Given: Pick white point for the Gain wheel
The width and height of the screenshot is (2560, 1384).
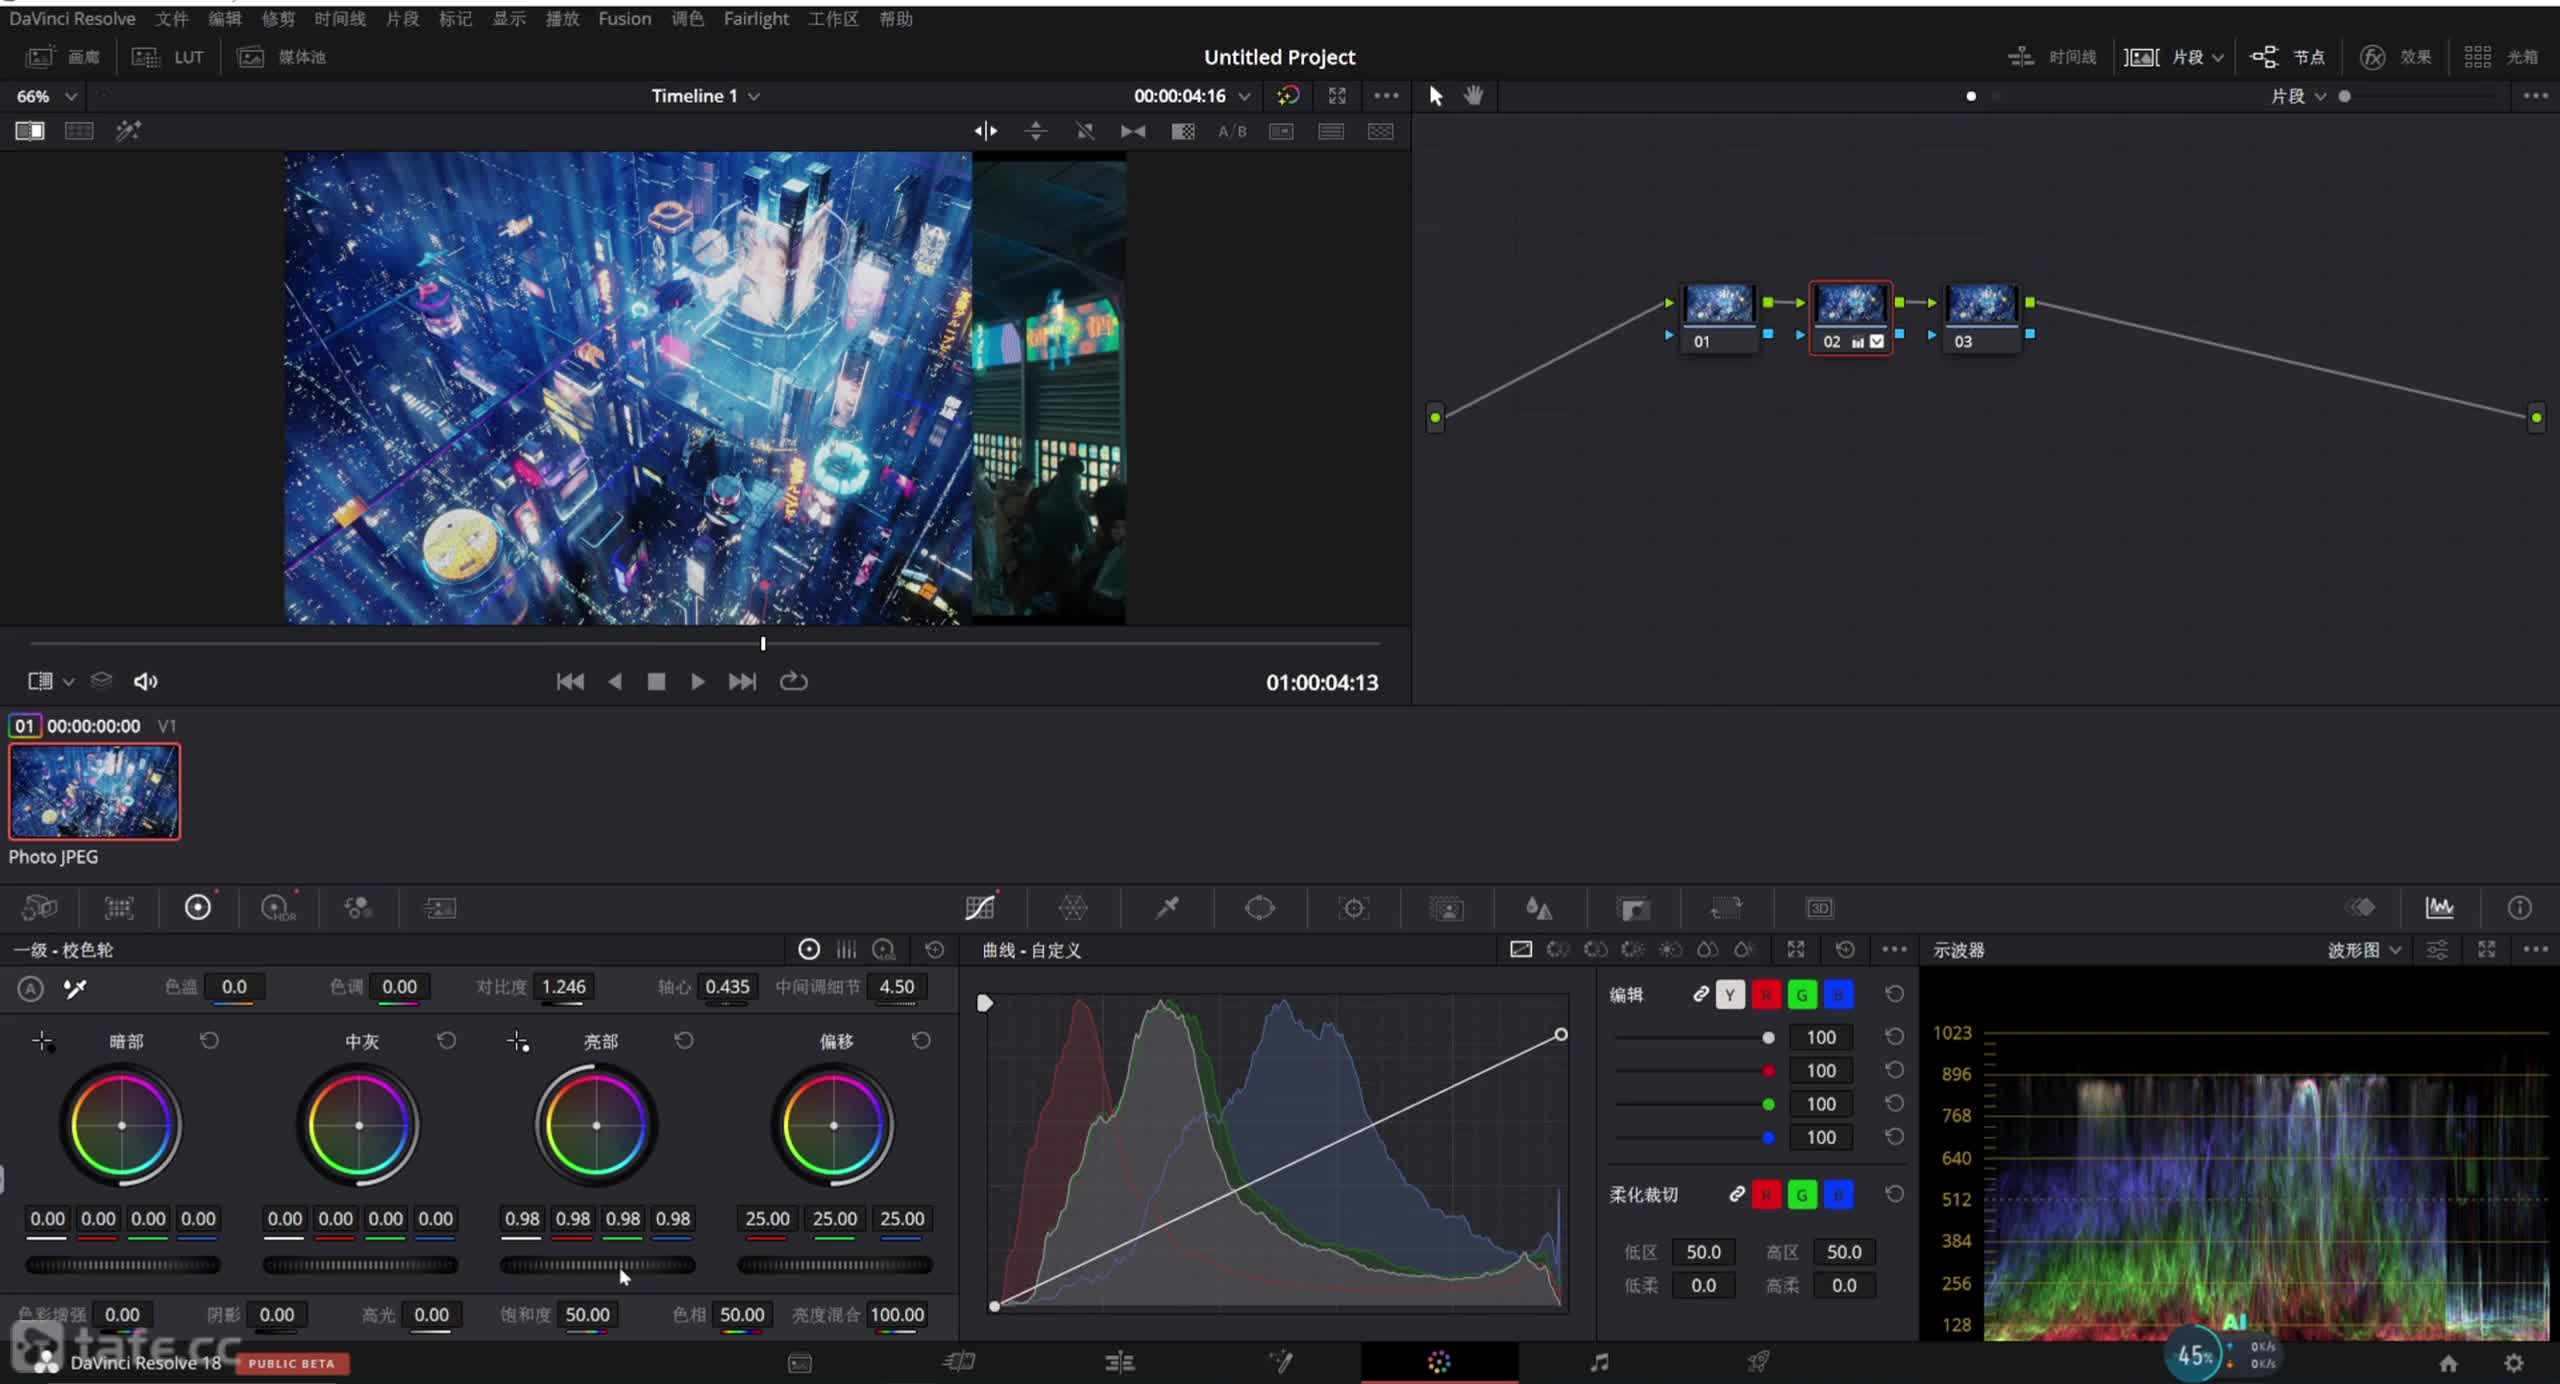Looking at the screenshot, I should pyautogui.click(x=518, y=1041).
